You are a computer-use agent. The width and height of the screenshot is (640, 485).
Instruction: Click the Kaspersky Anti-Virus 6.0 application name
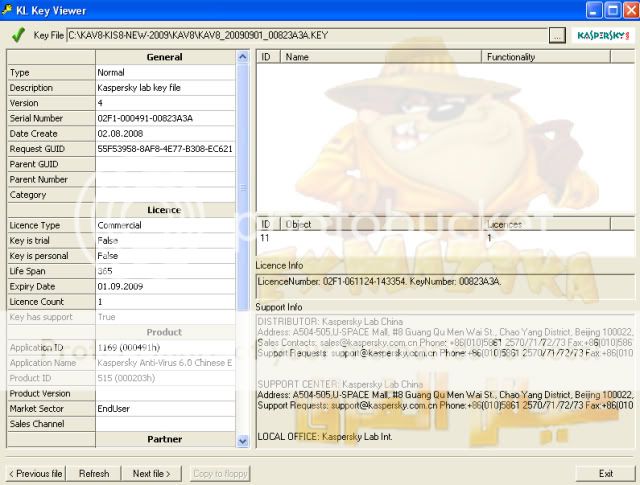click(x=165, y=363)
